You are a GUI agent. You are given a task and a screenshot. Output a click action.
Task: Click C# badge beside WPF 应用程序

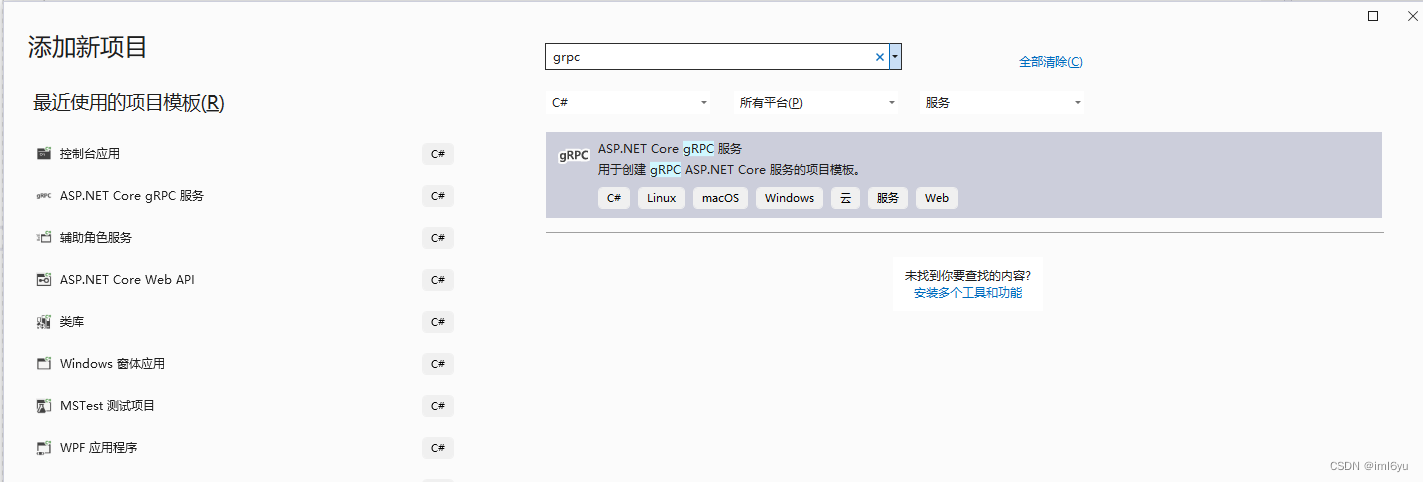click(438, 448)
